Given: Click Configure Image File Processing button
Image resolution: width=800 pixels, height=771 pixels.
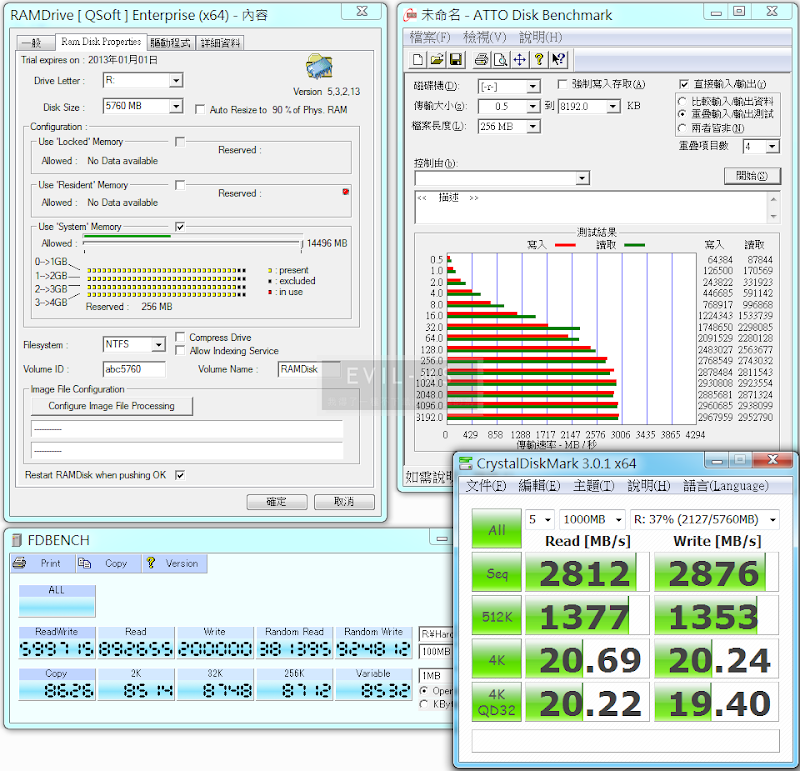Looking at the screenshot, I should [x=112, y=406].
